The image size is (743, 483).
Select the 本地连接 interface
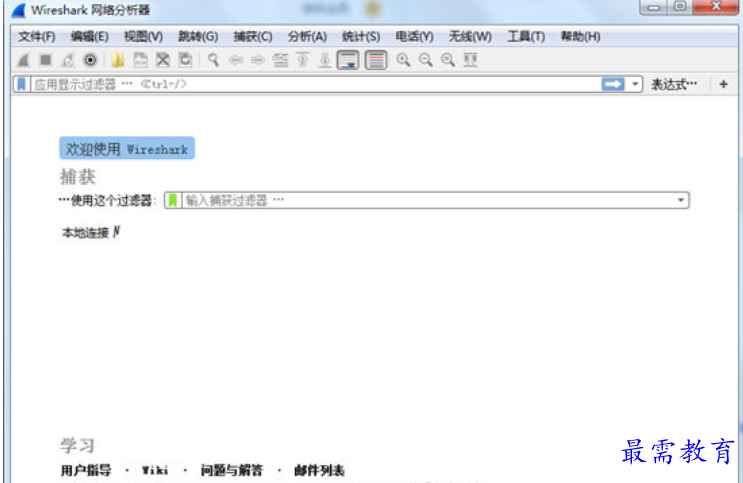tap(85, 233)
